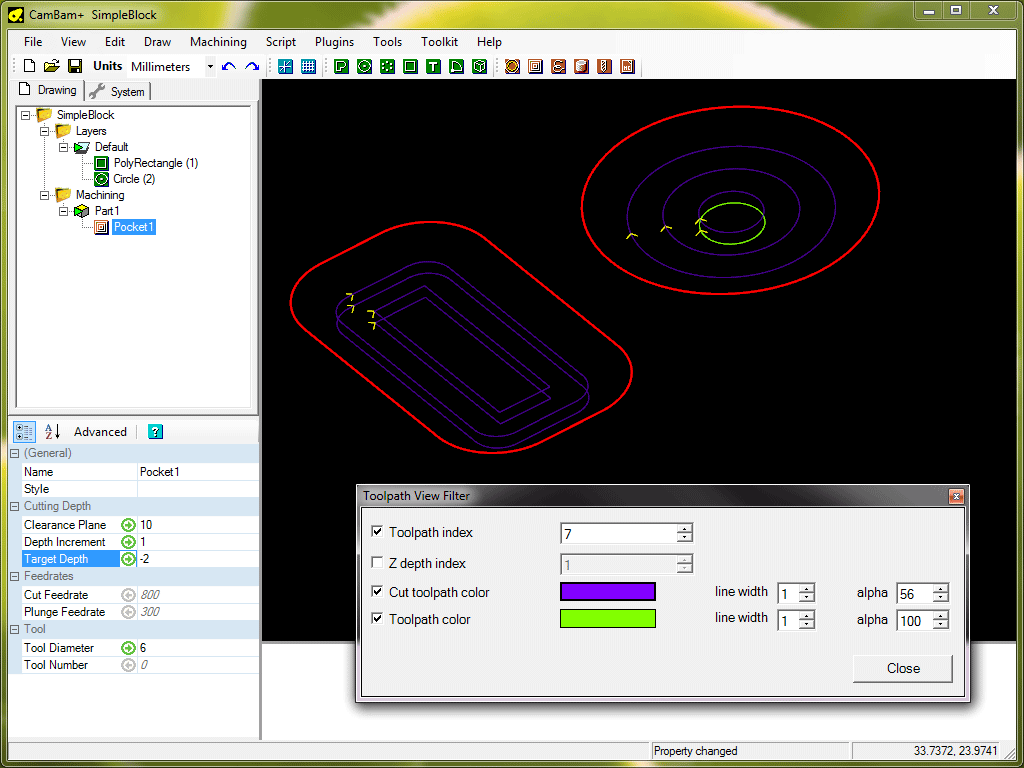Select the Circle drawing tool
Viewport: 1024px width, 768px height.
click(x=364, y=67)
